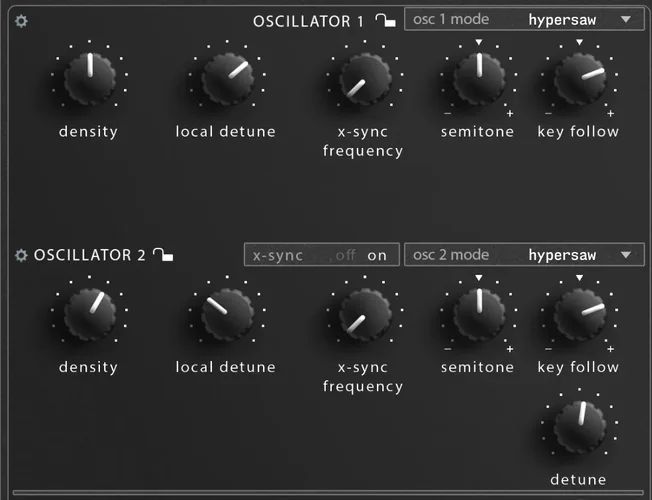
Task: Open the osc 1 mode dropdown
Action: (524, 19)
